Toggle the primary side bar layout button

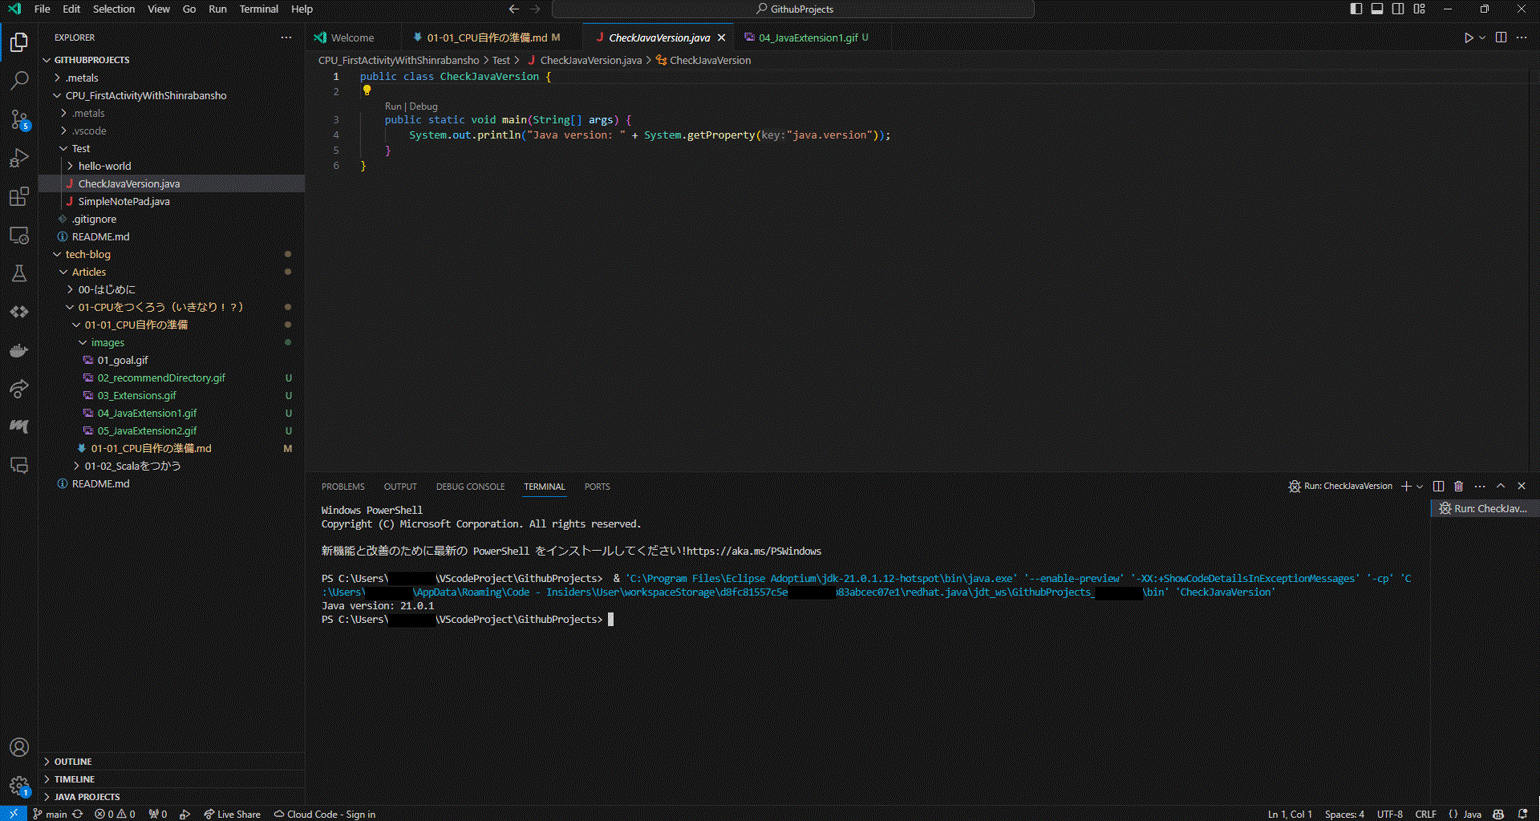coord(1356,9)
